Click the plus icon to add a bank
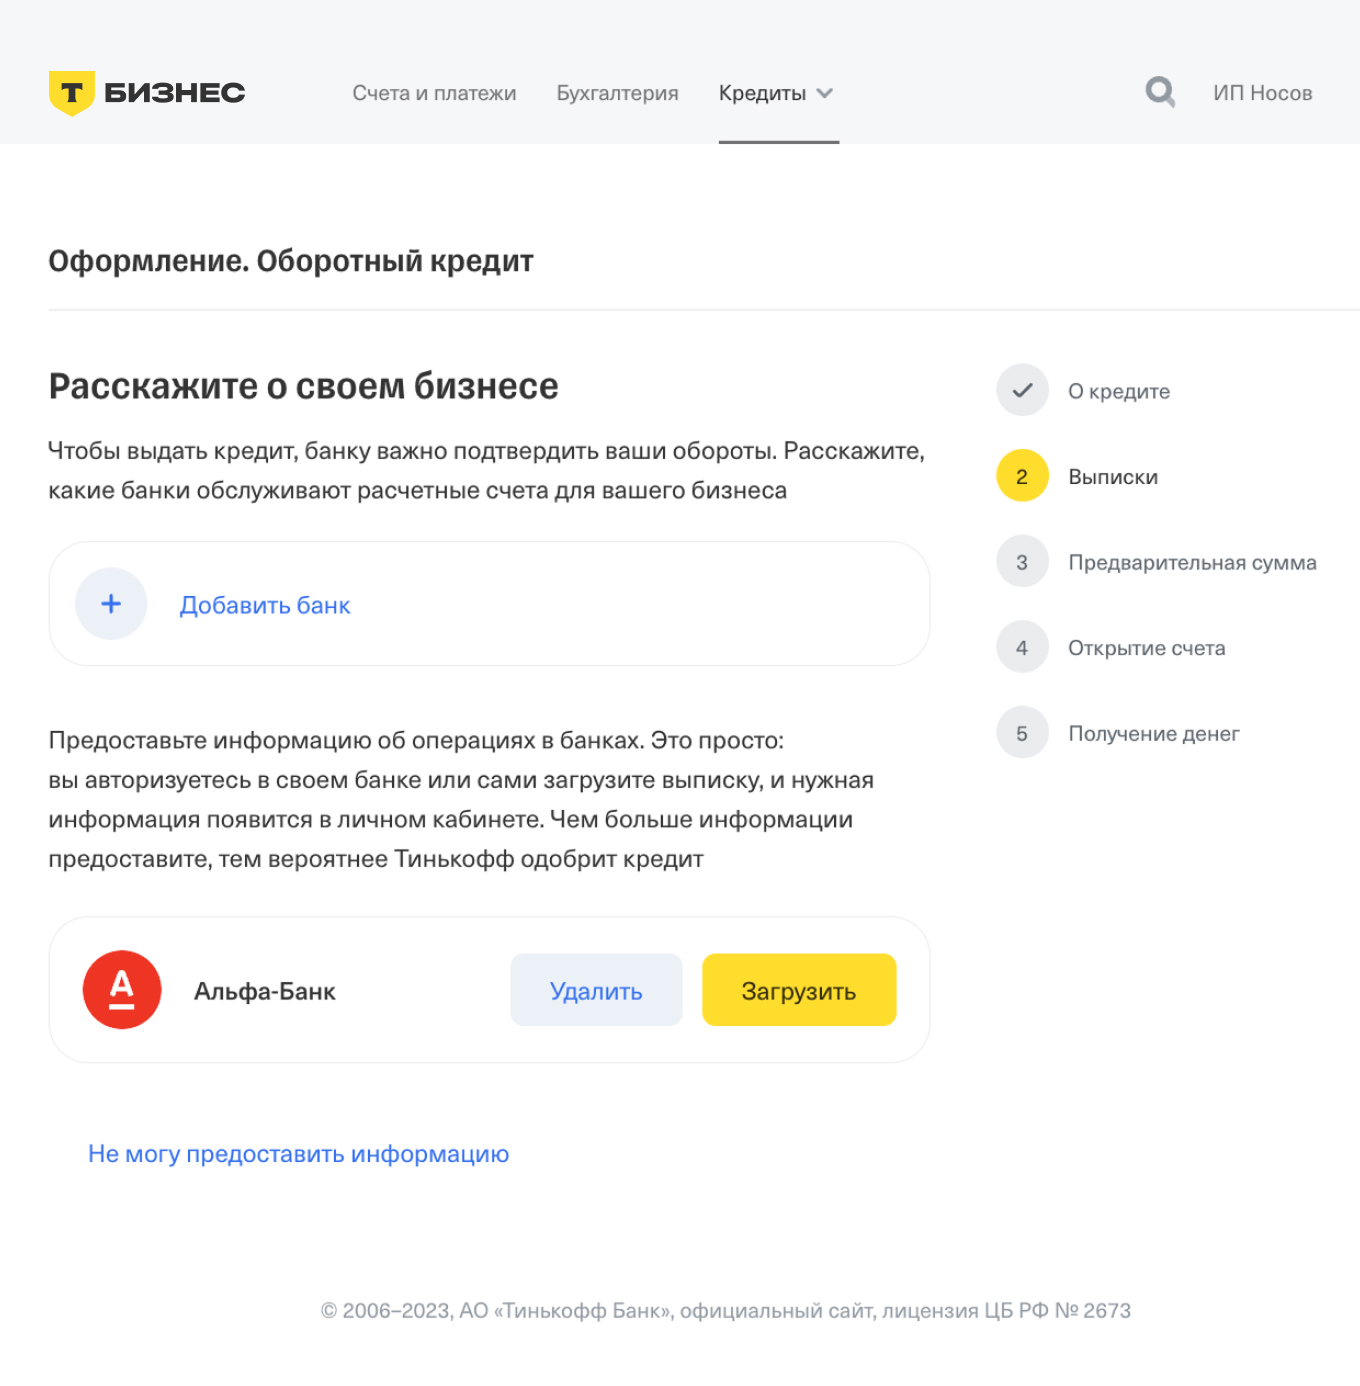Viewport: 1360px width, 1386px height. coord(110,604)
